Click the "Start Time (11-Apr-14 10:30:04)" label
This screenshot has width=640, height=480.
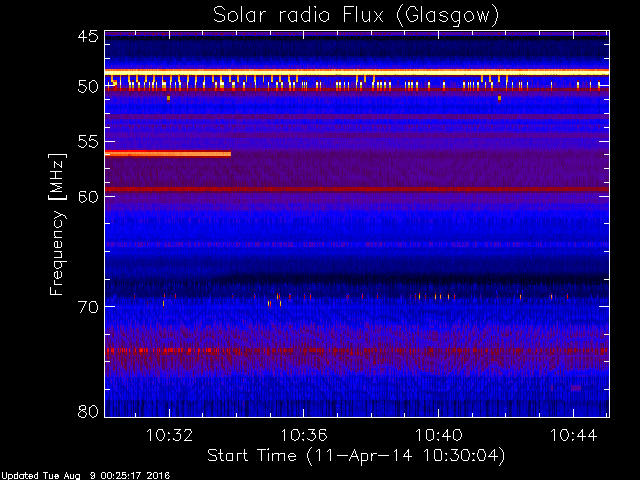(356, 456)
